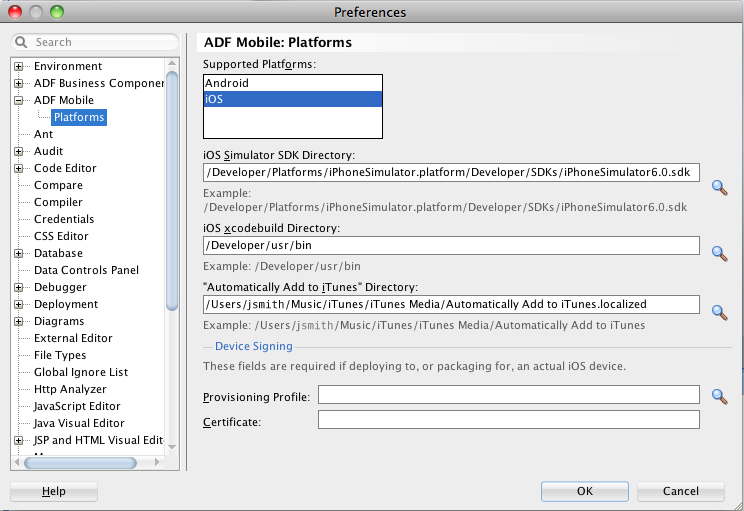The image size is (744, 511).
Task: Select the Deployment tree label
Action: click(x=66, y=304)
